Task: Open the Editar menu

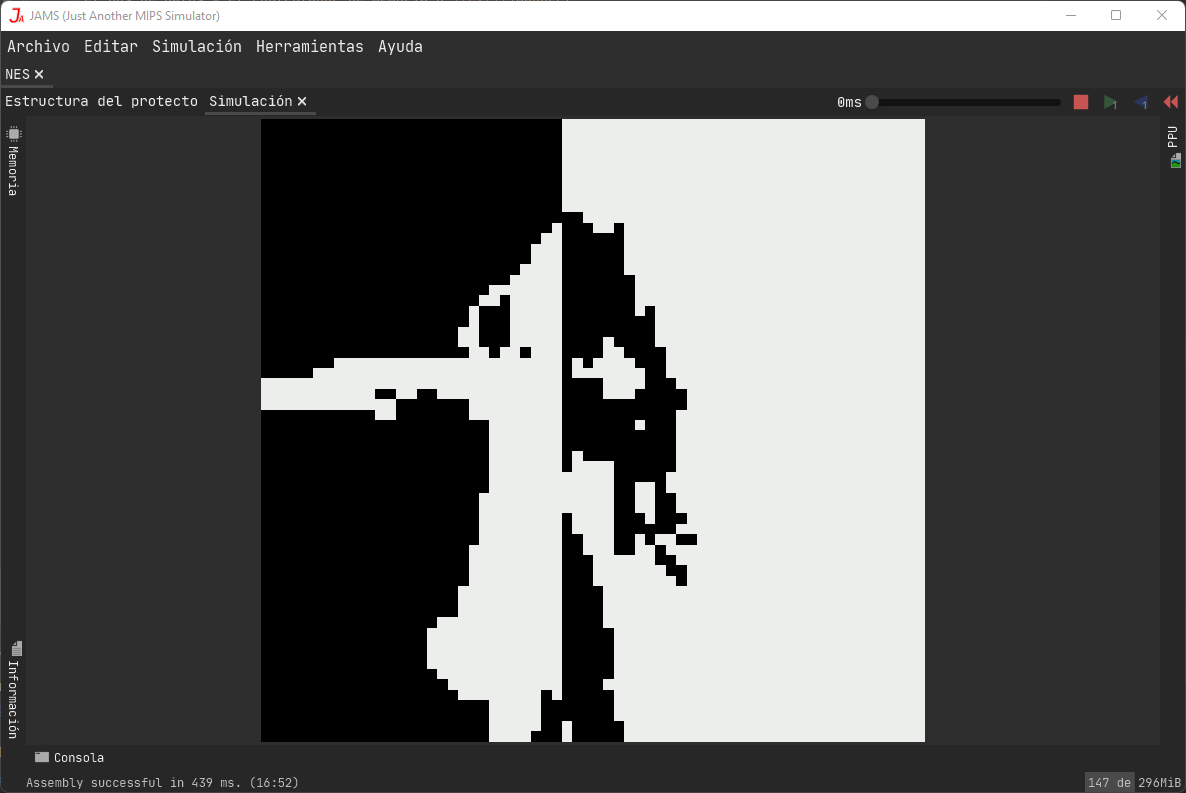Action: [x=110, y=46]
